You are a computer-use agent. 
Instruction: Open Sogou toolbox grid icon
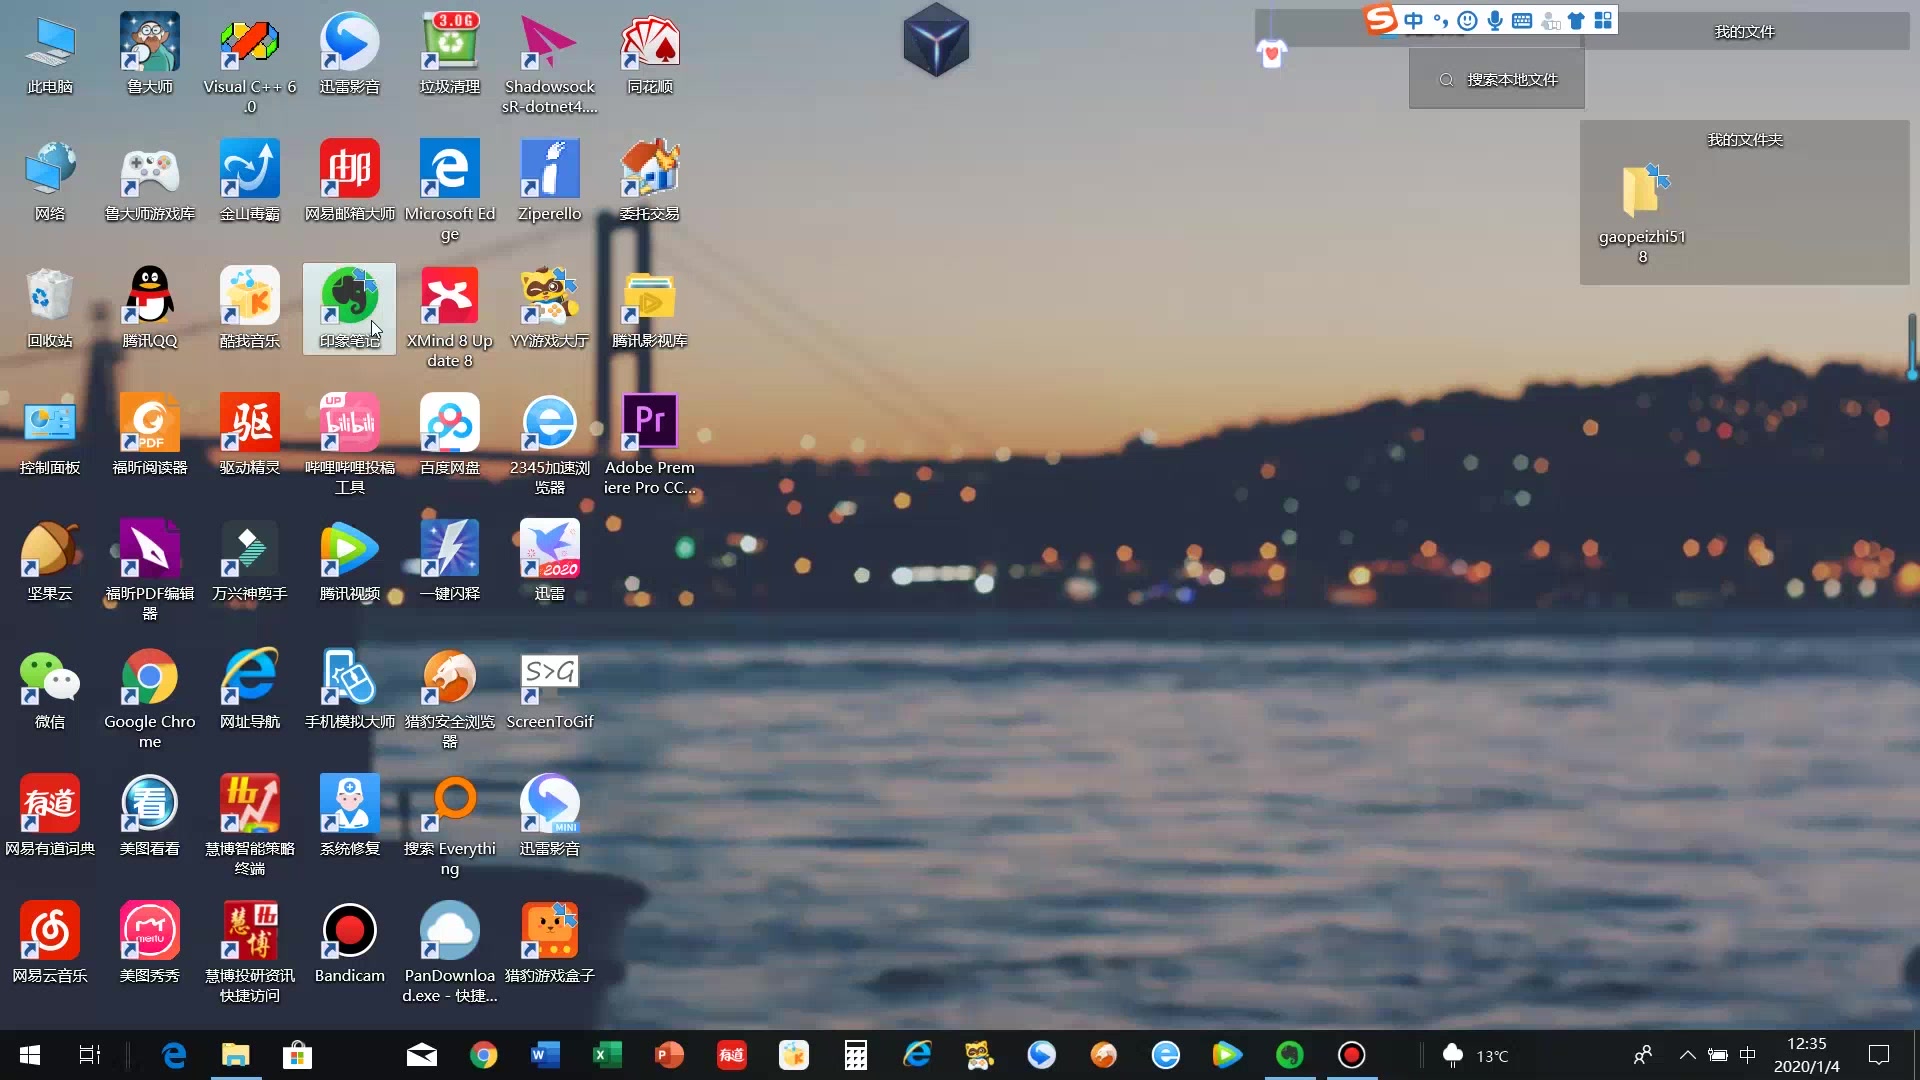point(1603,20)
